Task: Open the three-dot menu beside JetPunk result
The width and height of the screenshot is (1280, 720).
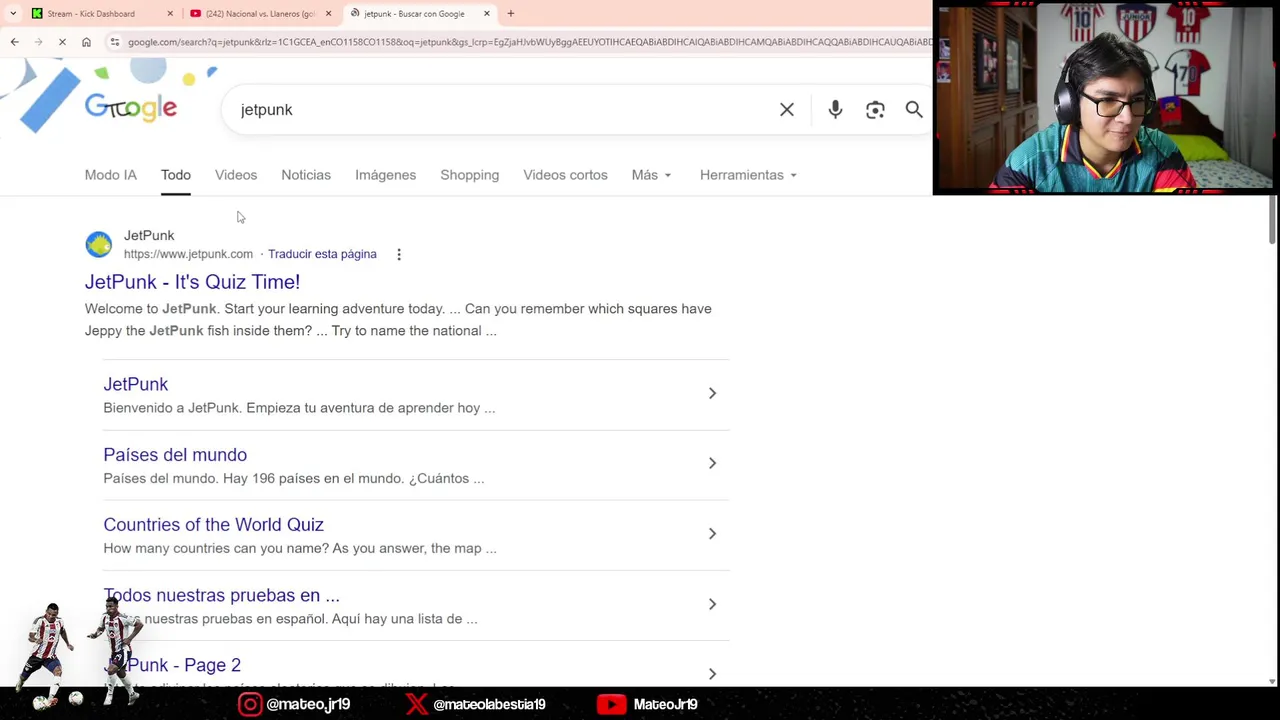Action: tap(398, 254)
